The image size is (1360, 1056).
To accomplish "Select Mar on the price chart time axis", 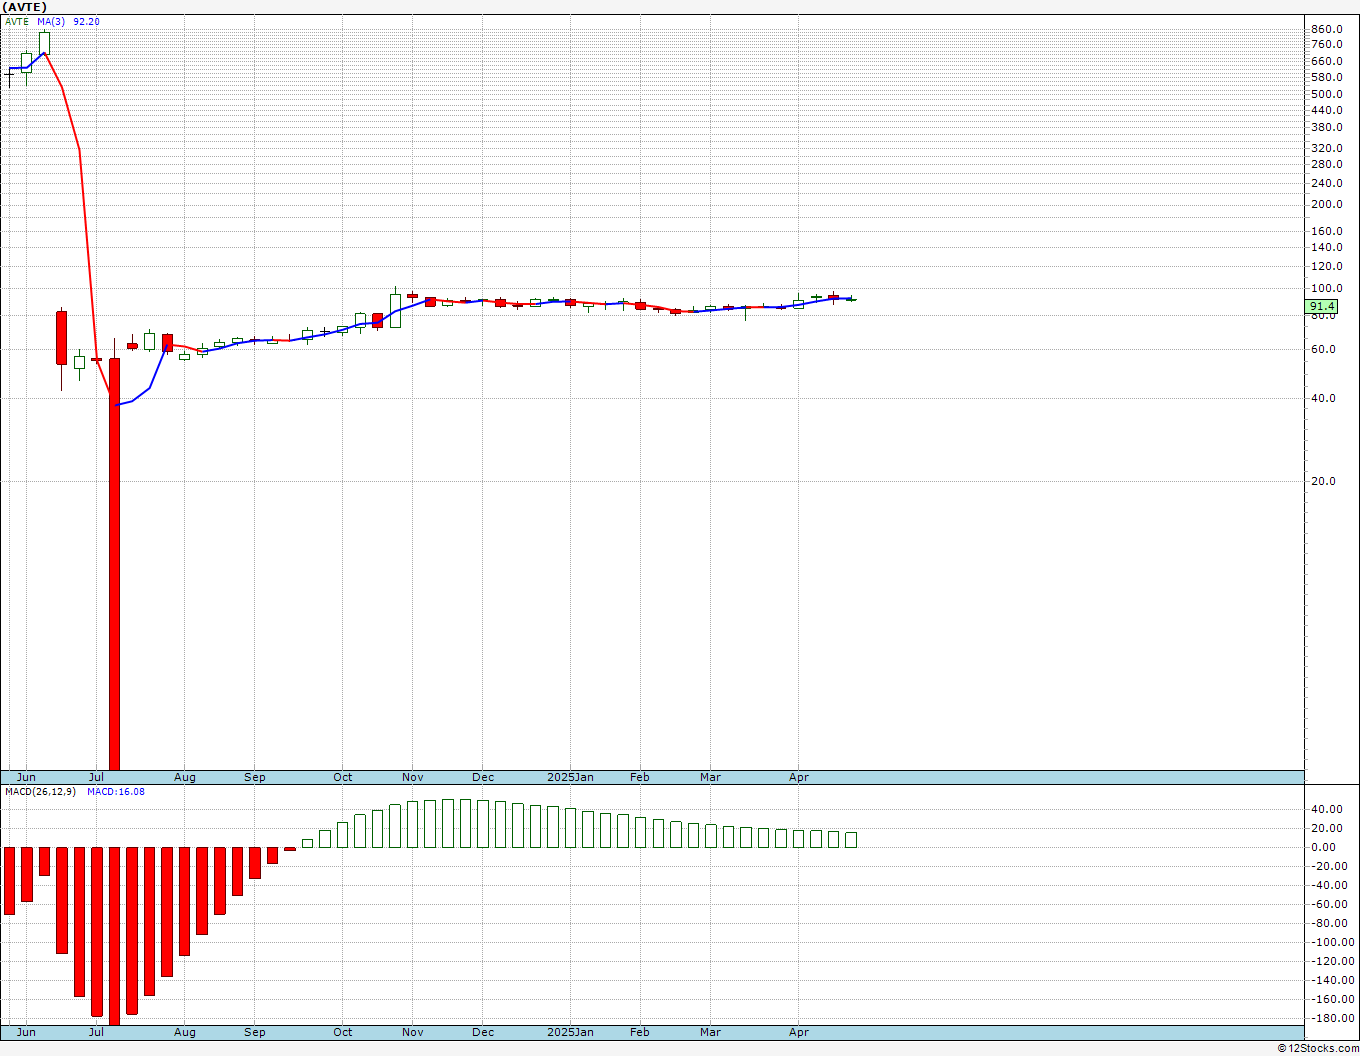I will pos(711,777).
